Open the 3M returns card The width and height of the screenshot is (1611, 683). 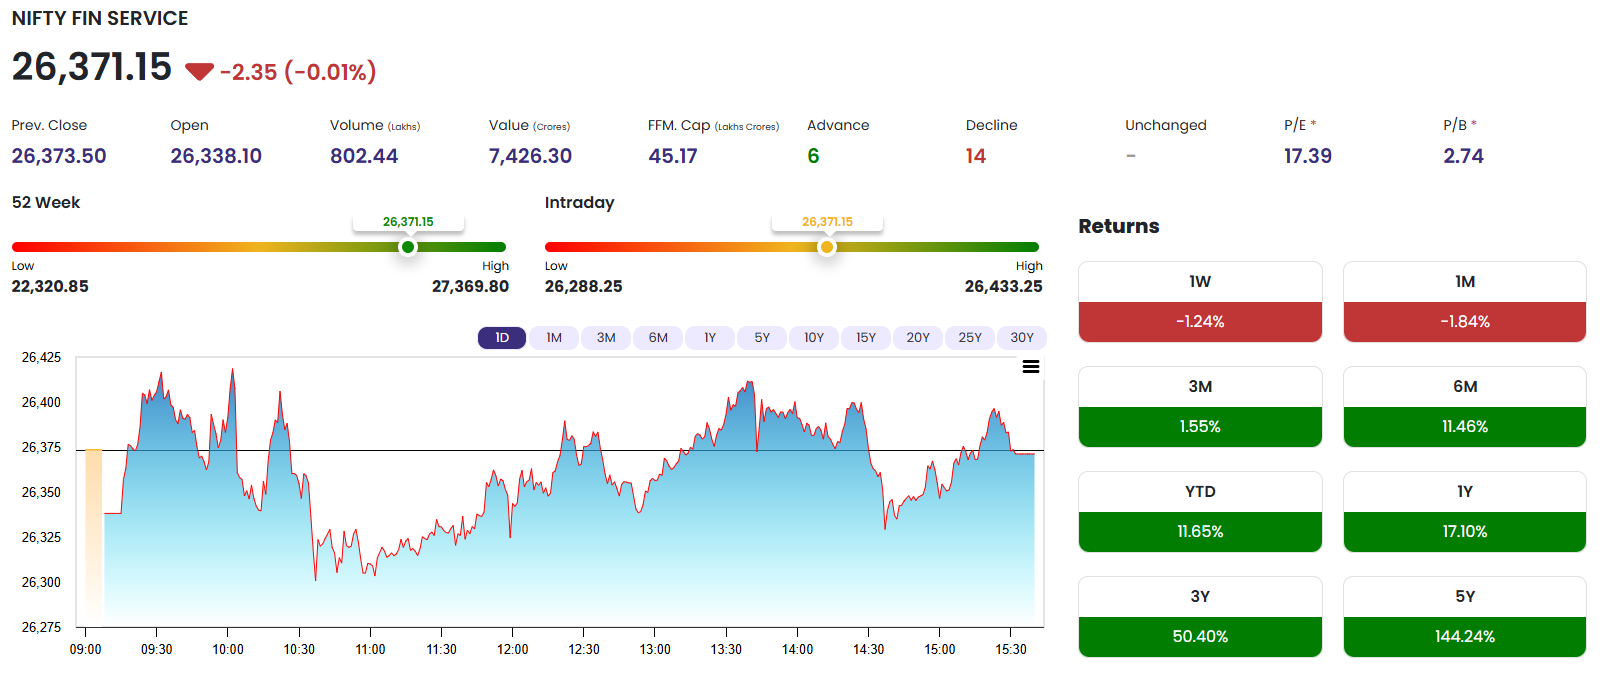click(1200, 407)
